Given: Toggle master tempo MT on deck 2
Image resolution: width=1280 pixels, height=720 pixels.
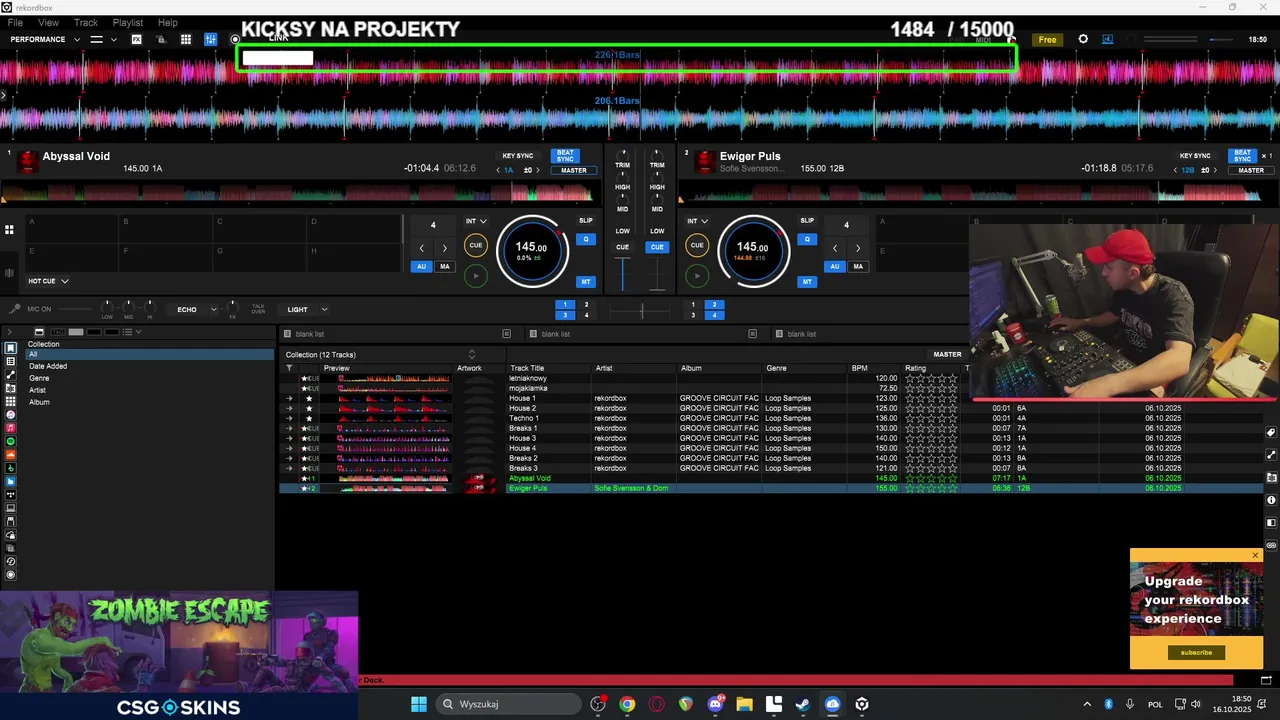Looking at the screenshot, I should (807, 282).
